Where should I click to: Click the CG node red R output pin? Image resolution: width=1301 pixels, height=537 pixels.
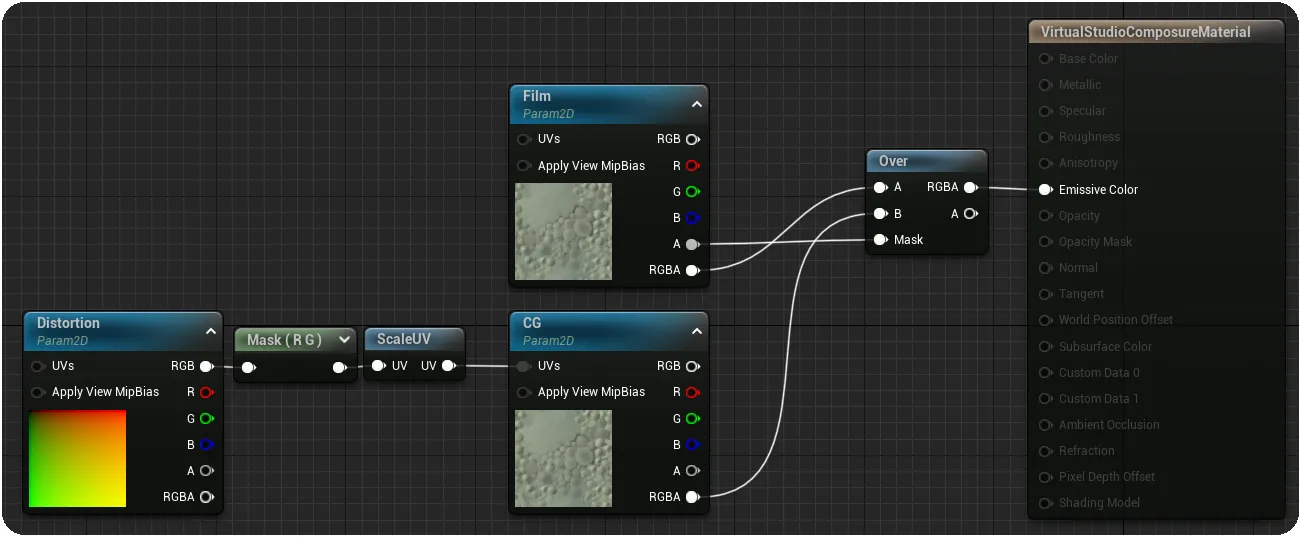coord(692,392)
